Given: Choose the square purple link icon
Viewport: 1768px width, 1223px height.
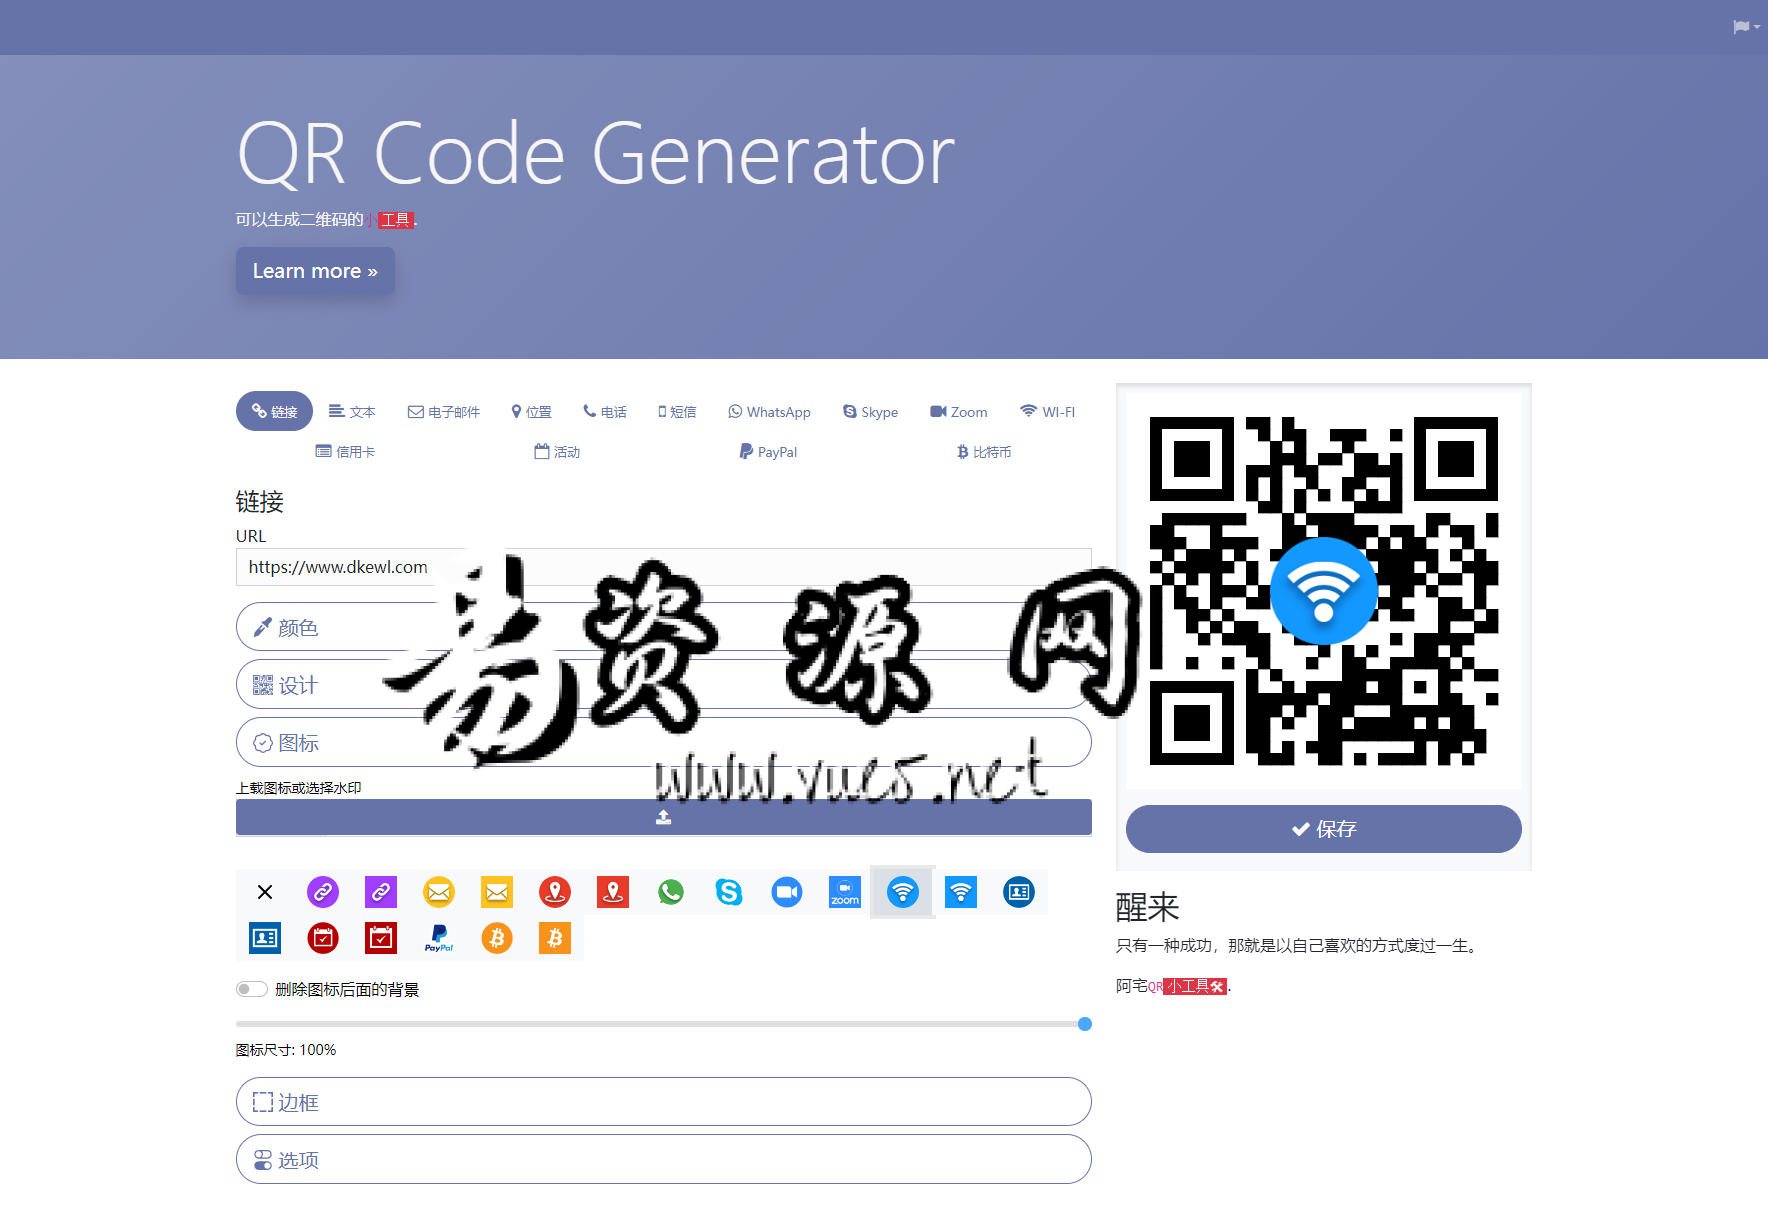Looking at the screenshot, I should click(x=381, y=892).
